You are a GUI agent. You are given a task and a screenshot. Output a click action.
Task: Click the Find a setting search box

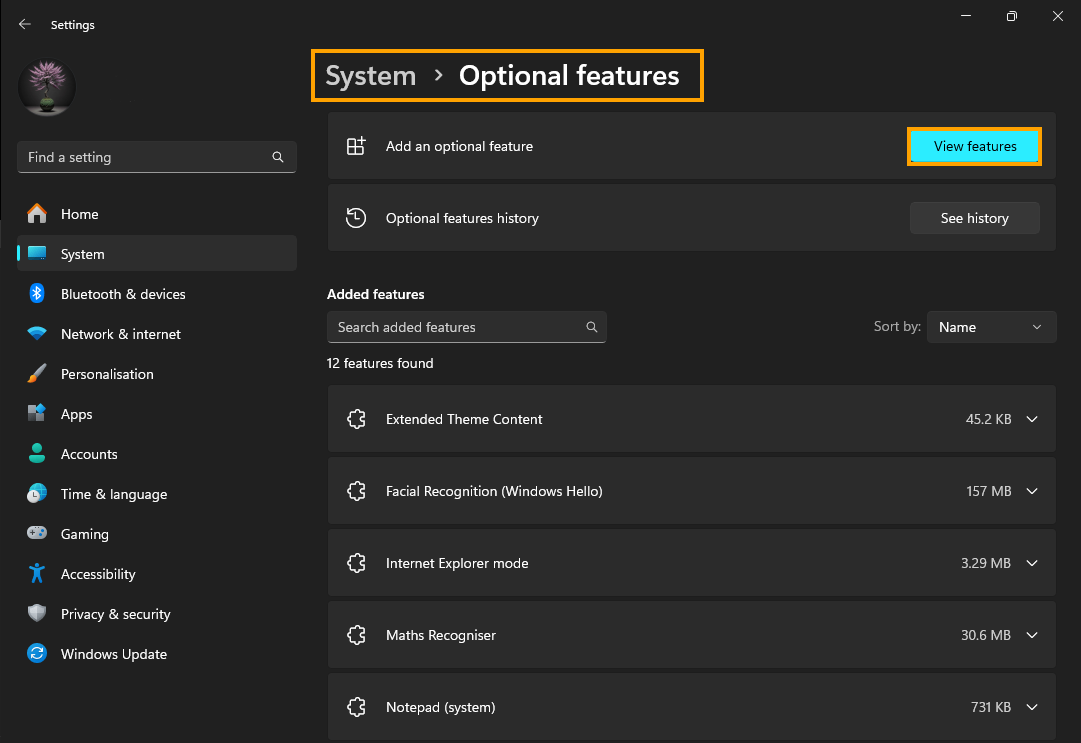156,157
